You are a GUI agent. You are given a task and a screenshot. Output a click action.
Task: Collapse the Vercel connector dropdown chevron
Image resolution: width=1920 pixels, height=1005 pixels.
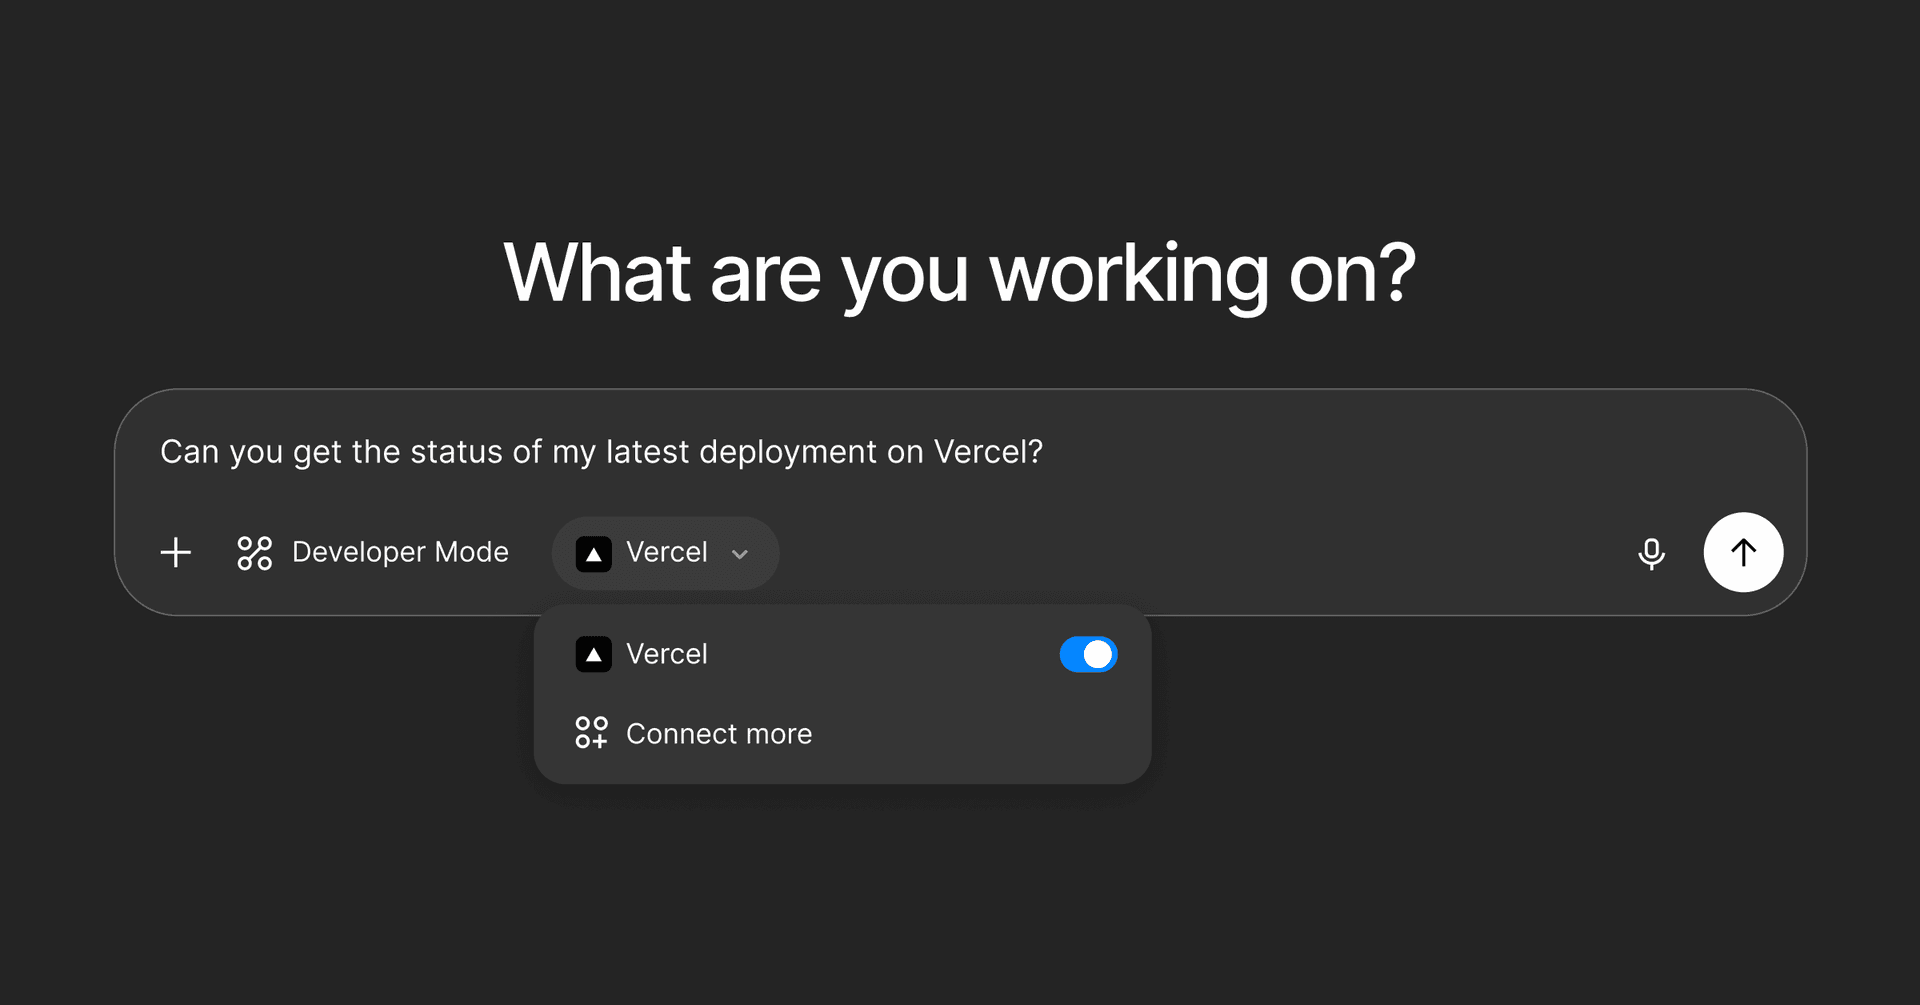740,554
